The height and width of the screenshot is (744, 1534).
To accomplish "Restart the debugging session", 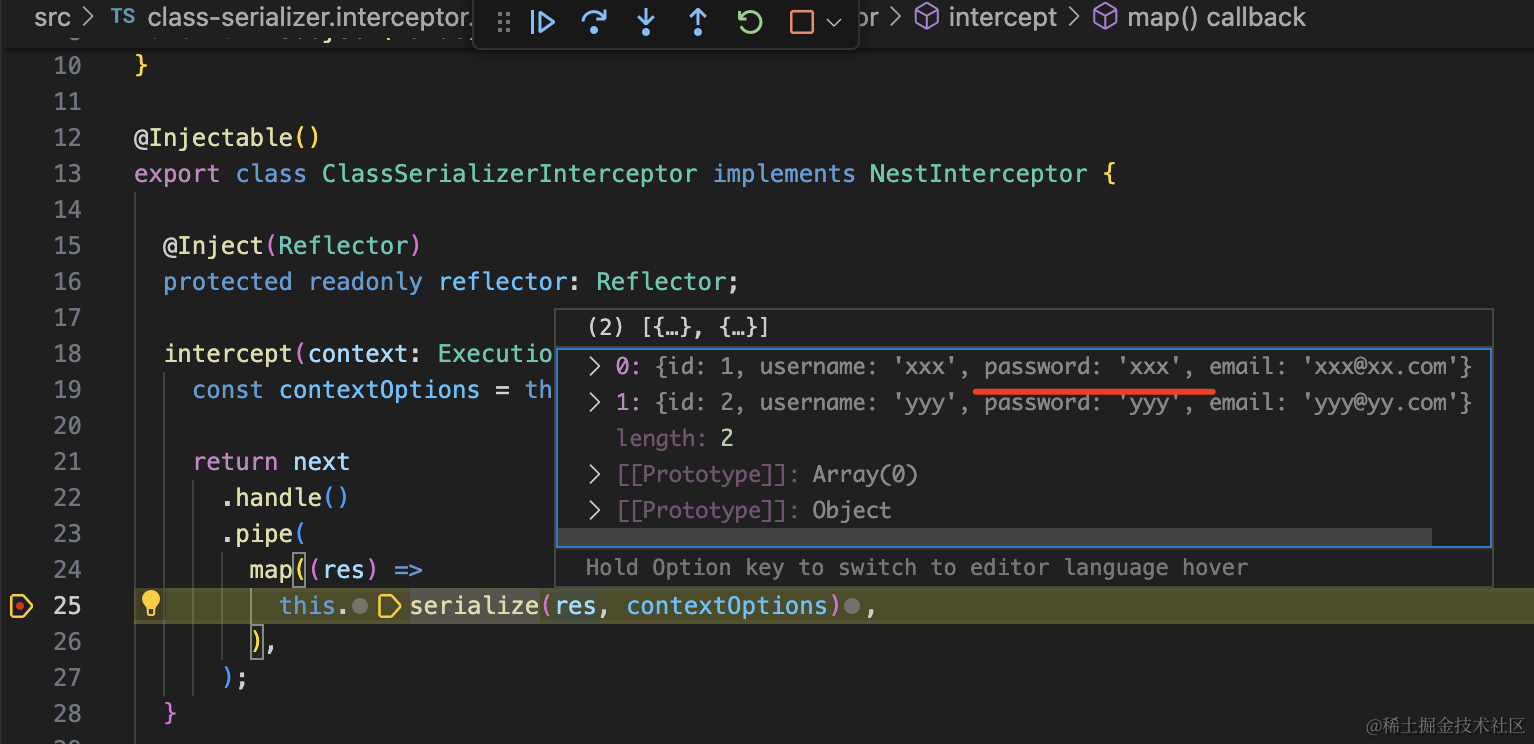I will [750, 22].
